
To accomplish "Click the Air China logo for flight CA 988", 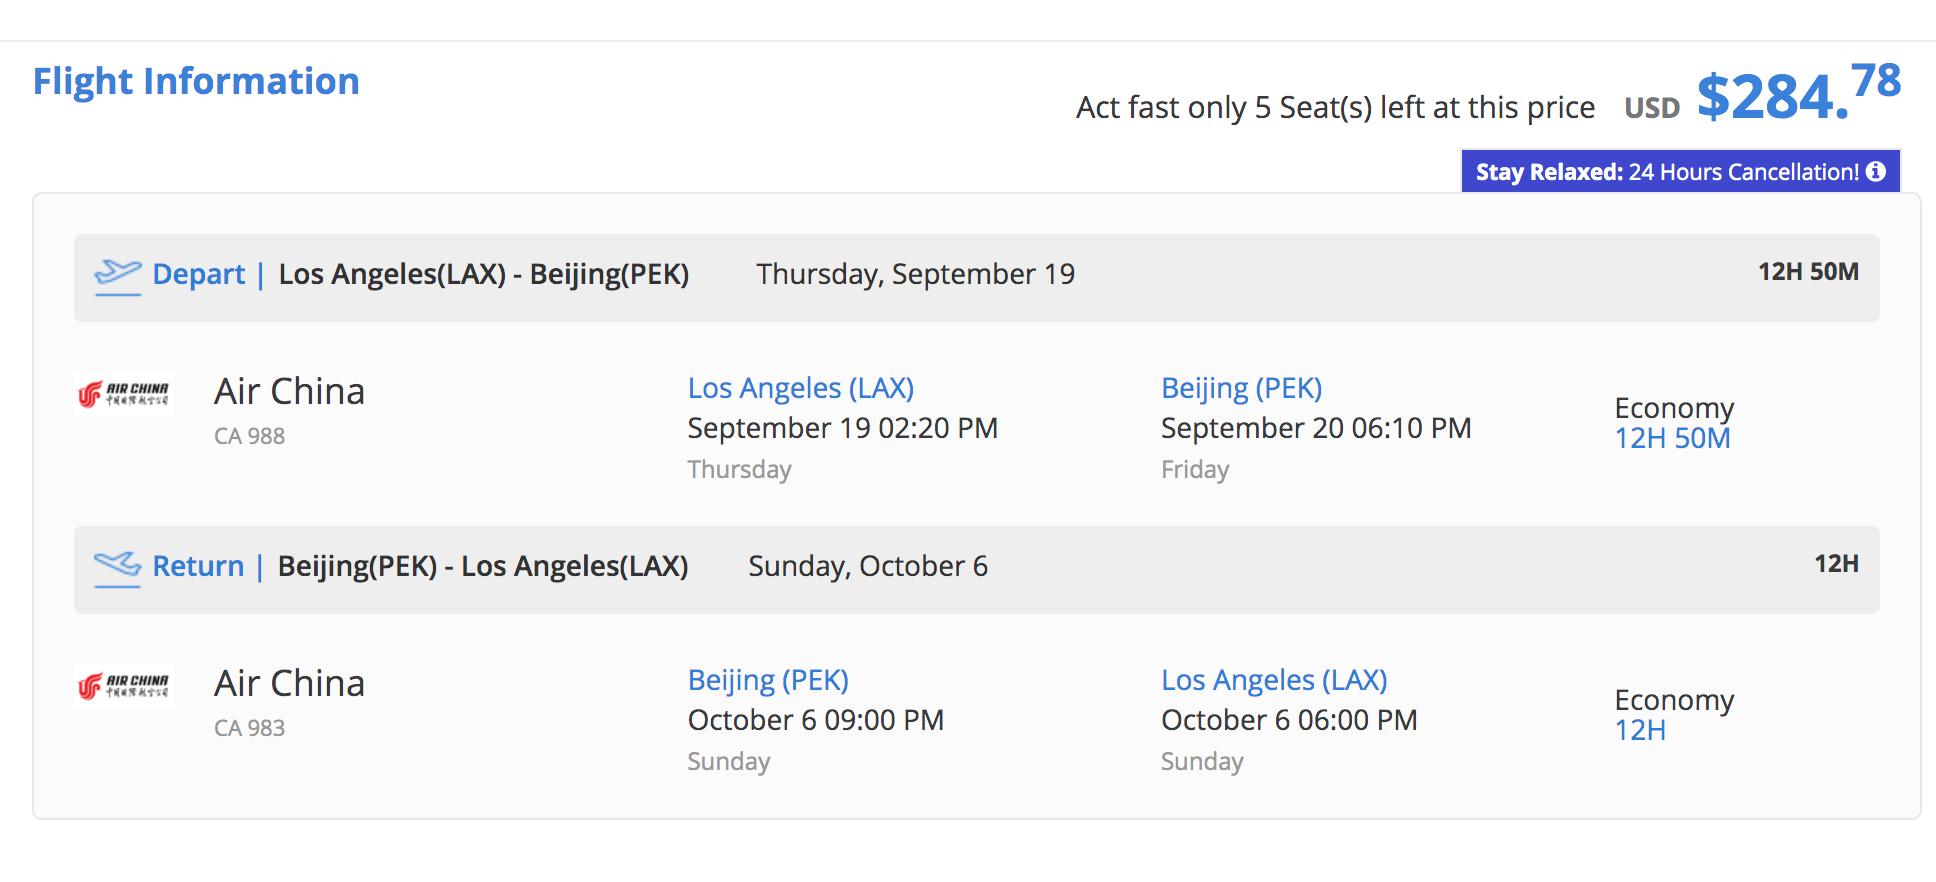I will 124,393.
